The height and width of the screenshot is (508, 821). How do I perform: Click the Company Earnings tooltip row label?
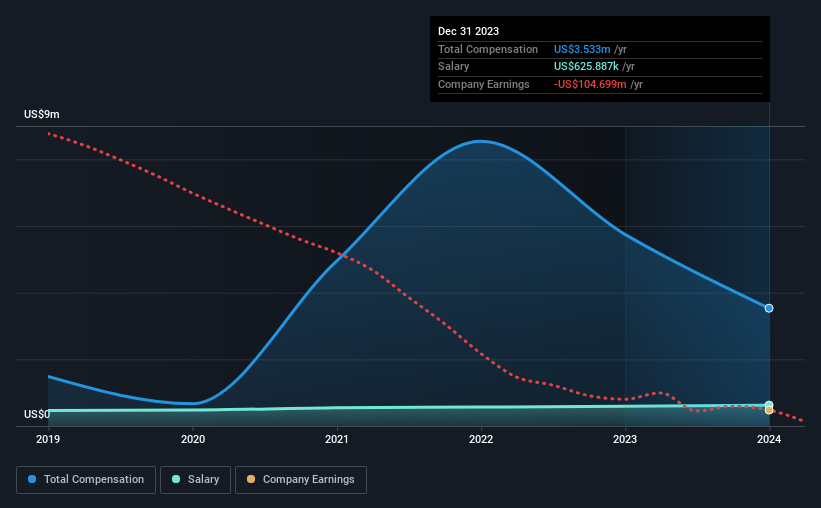tap(483, 84)
